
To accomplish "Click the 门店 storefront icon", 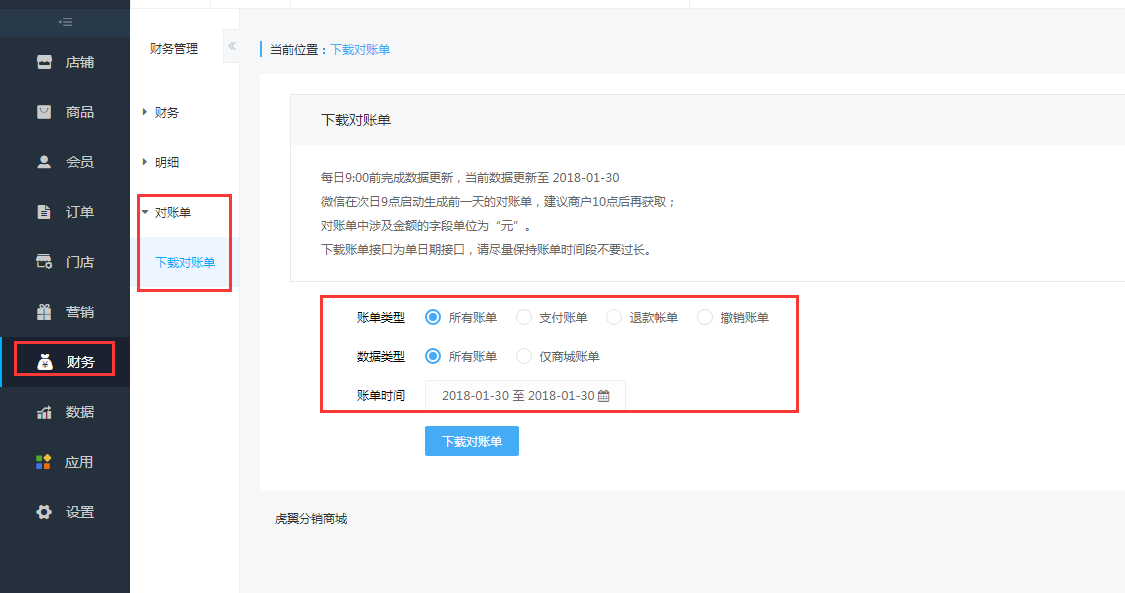I will coord(44,262).
